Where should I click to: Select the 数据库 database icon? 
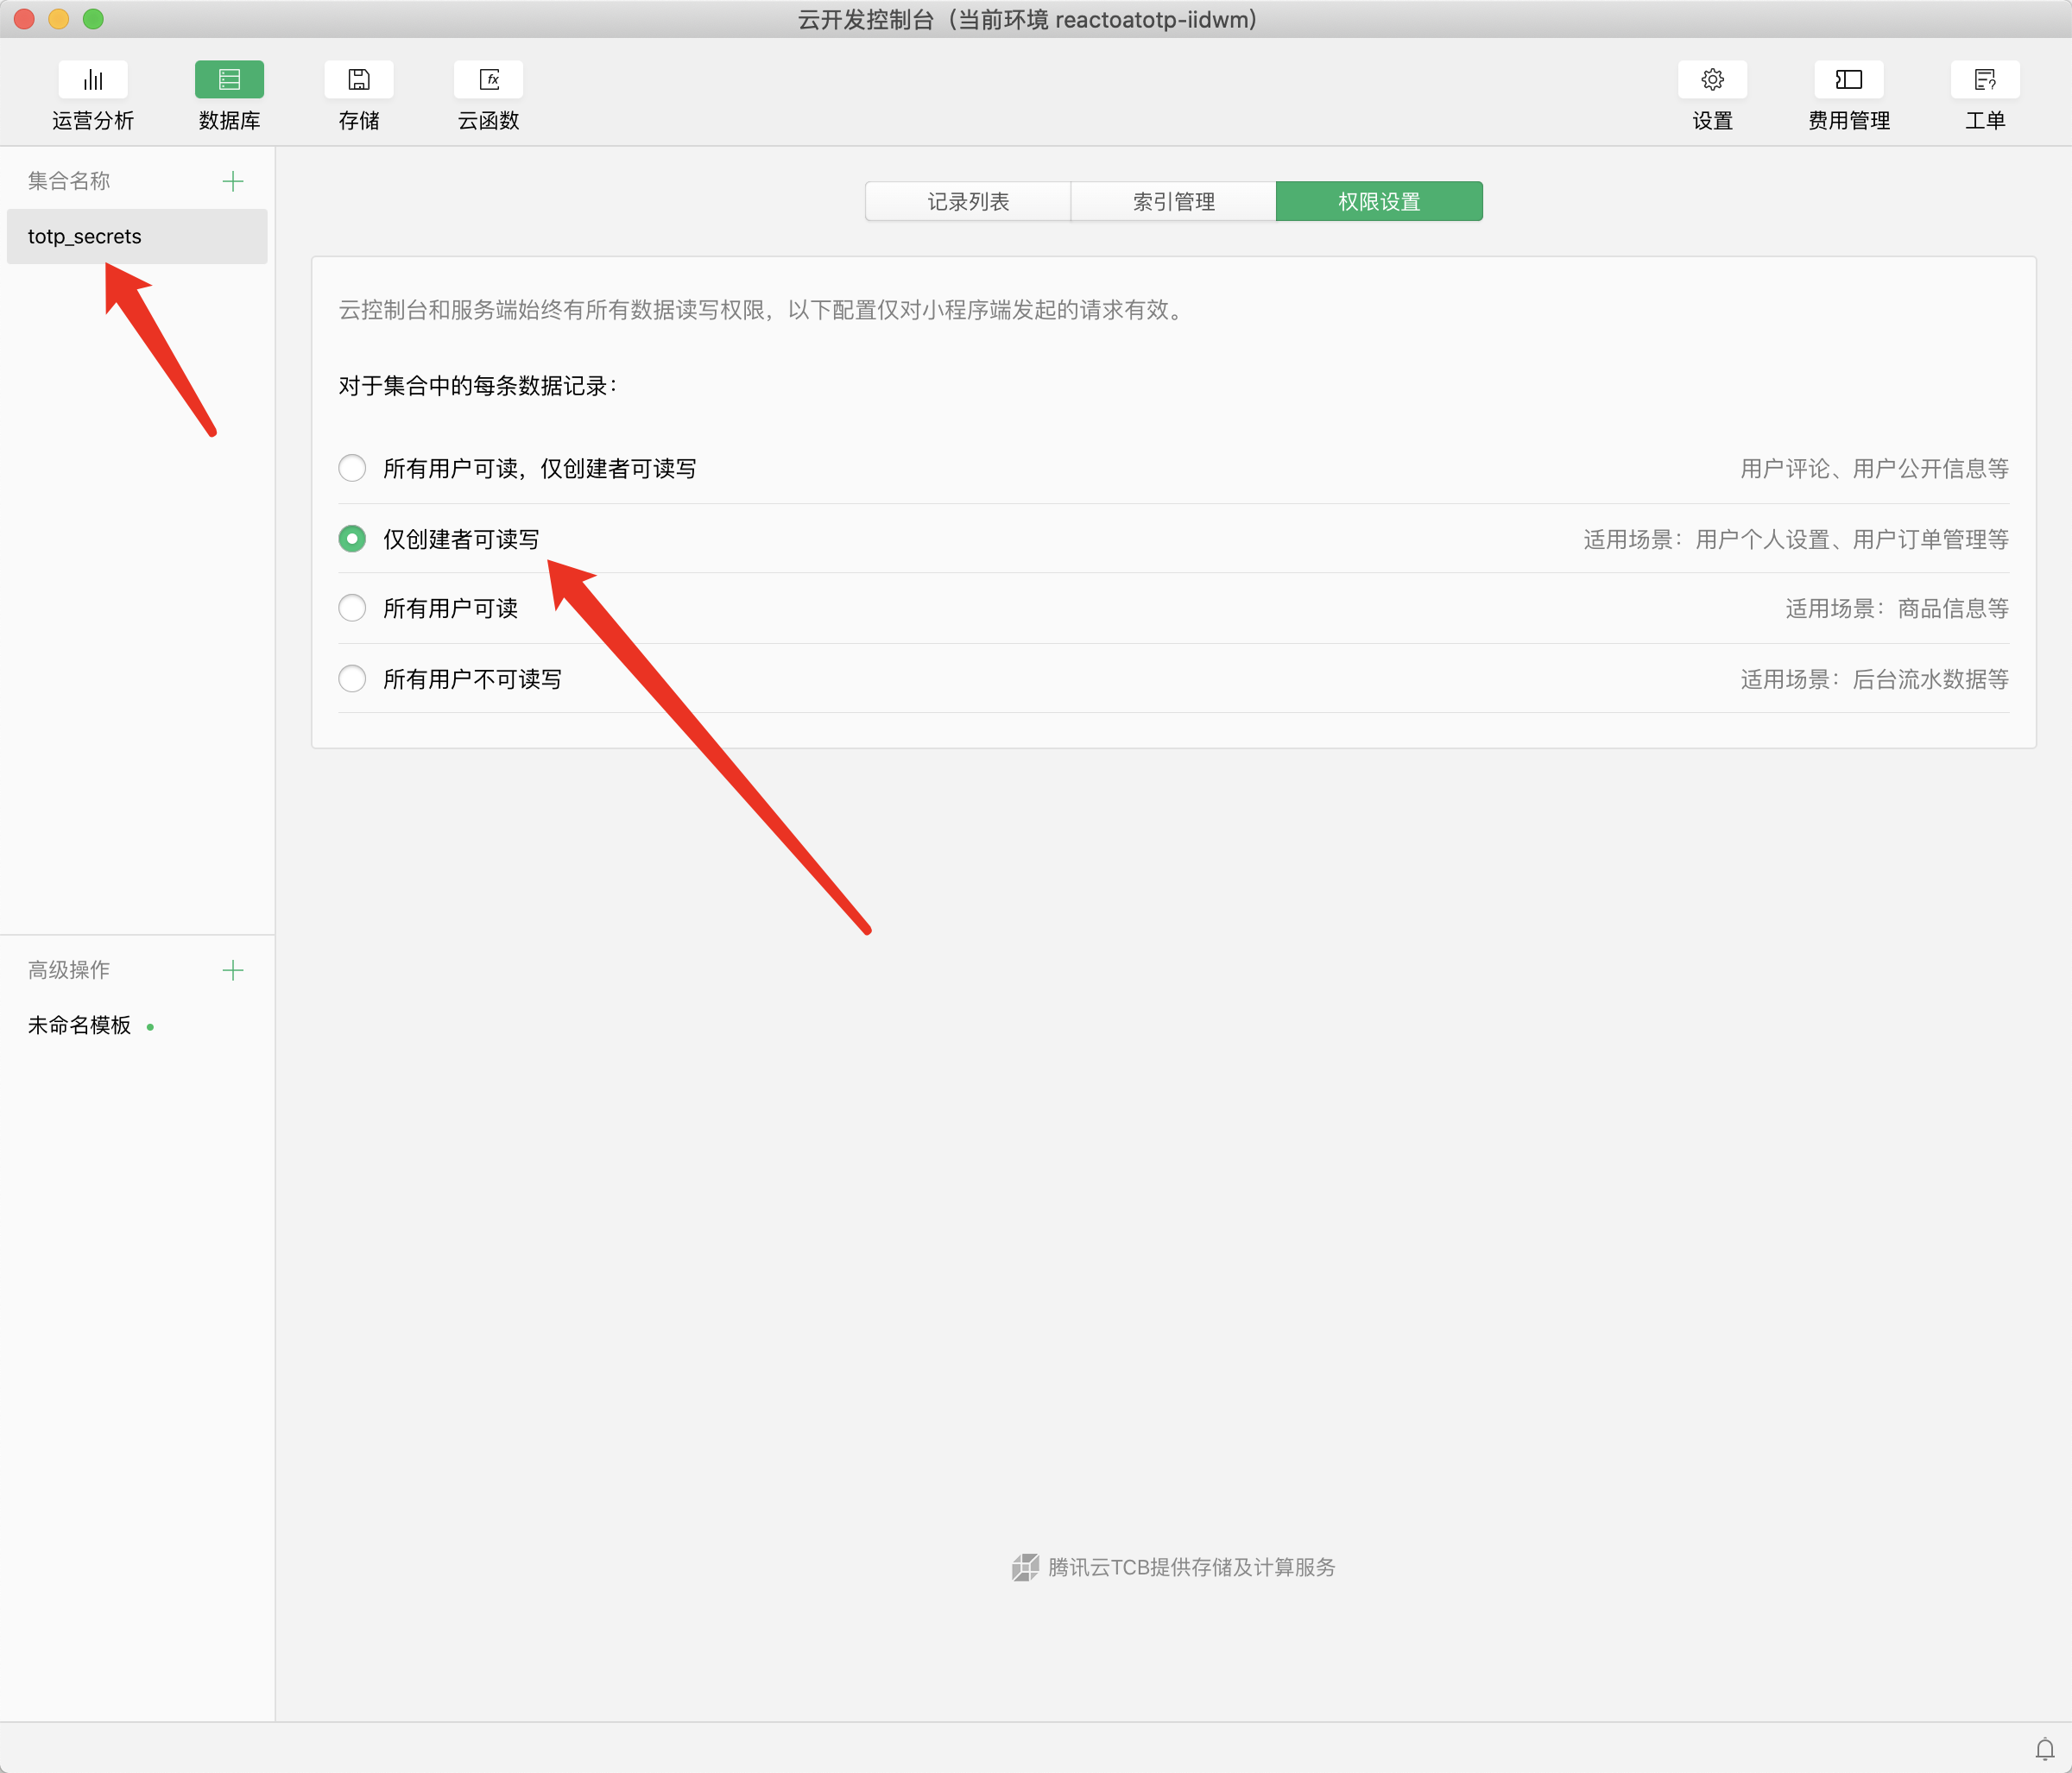click(229, 80)
